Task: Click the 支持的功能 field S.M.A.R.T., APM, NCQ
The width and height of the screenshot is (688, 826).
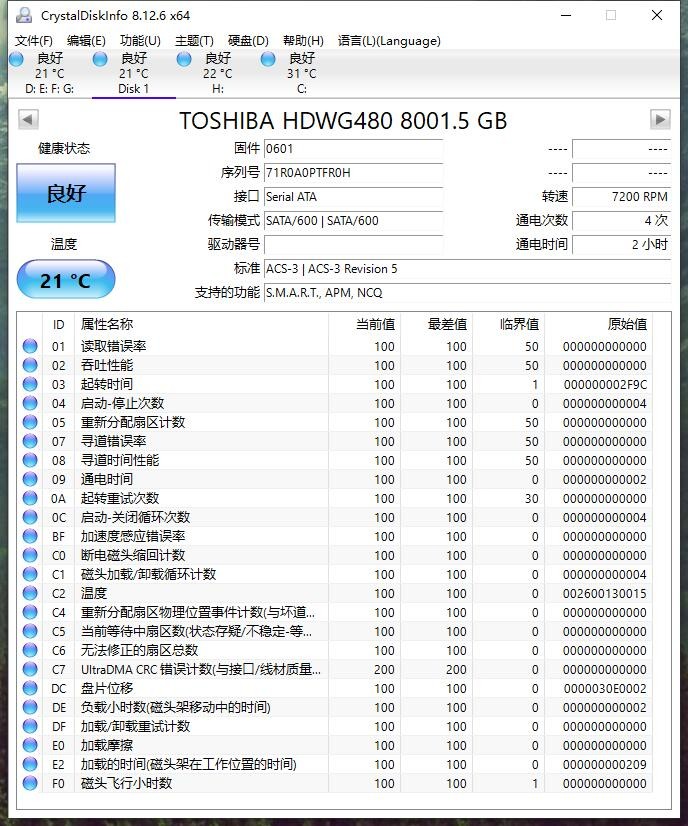Action: click(467, 292)
